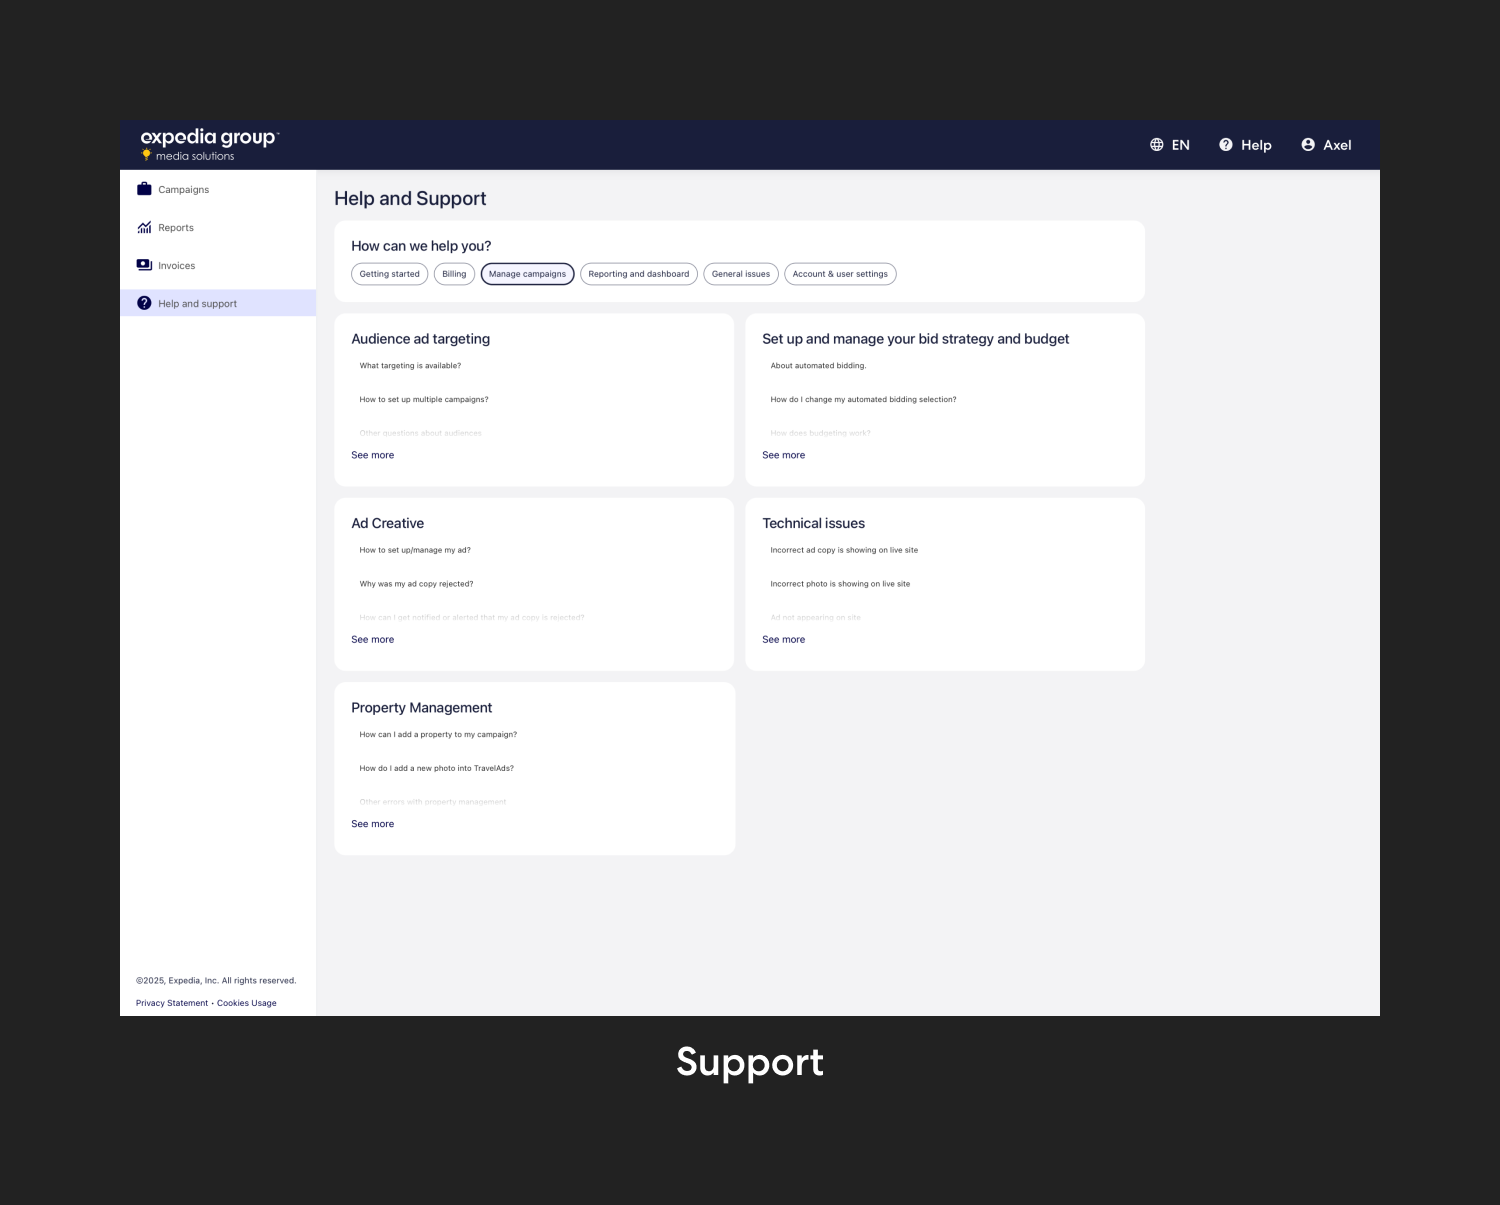The image size is (1500, 1205).
Task: Click the Cookies Usage link
Action: (x=246, y=1002)
